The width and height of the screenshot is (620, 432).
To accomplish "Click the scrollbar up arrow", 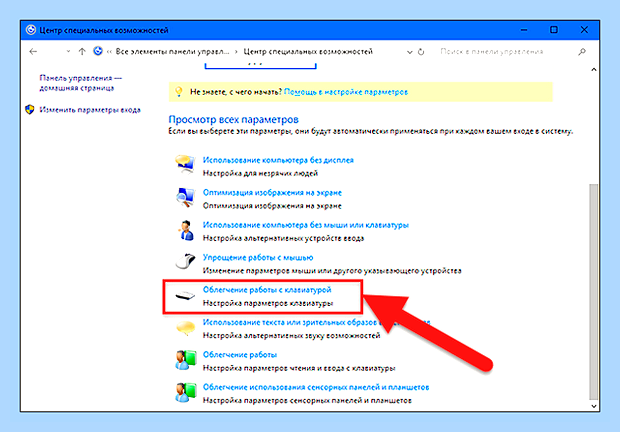I will [594, 70].
